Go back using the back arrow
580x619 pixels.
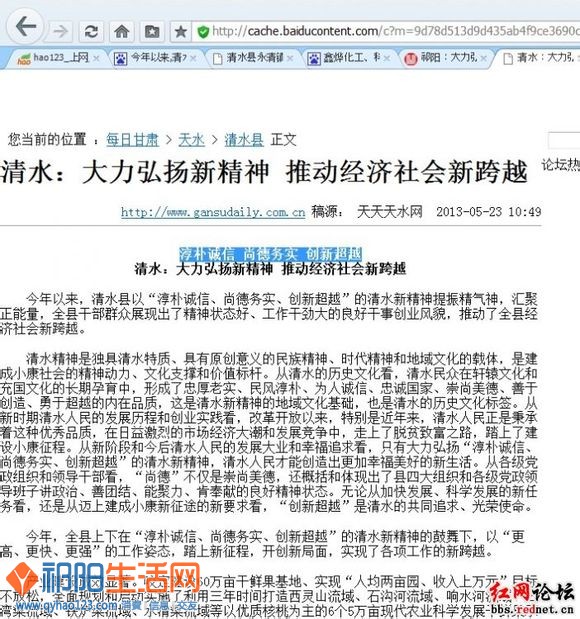(26, 27)
